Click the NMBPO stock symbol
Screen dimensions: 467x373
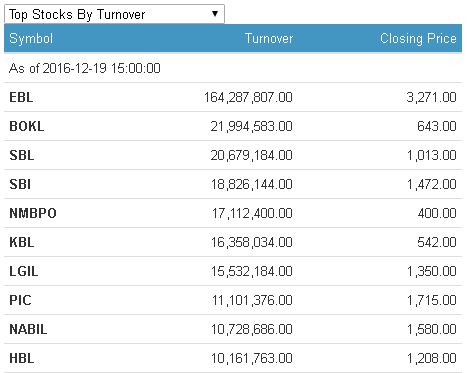33,213
